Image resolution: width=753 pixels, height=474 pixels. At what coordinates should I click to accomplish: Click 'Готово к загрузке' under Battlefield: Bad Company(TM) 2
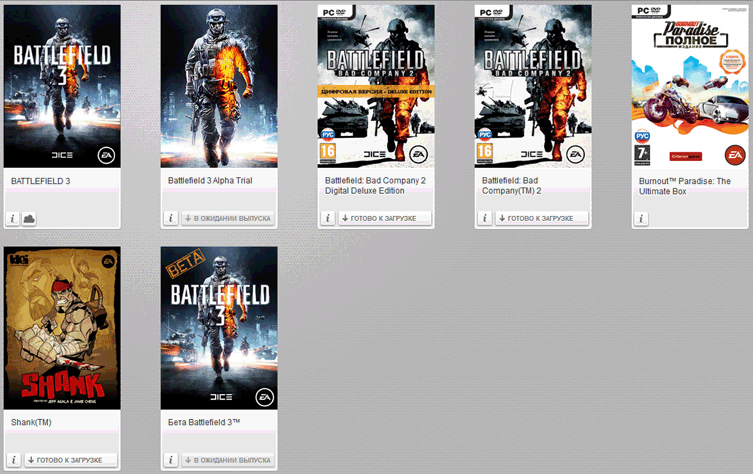coord(541,218)
